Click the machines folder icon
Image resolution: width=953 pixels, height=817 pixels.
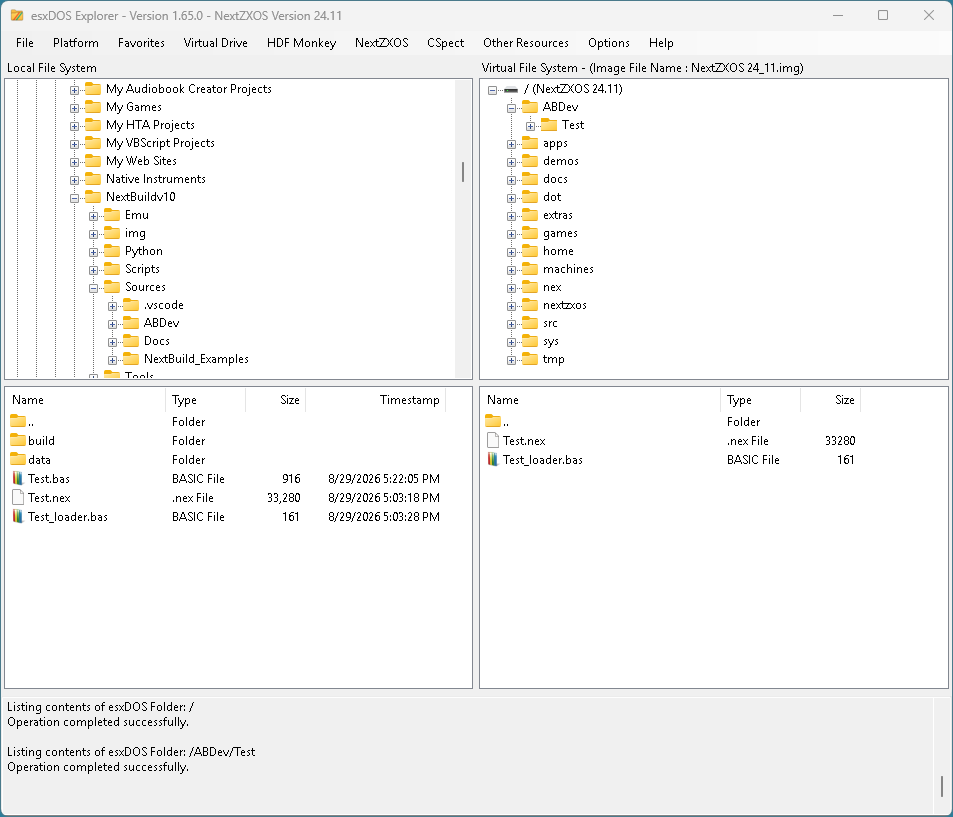pos(530,269)
